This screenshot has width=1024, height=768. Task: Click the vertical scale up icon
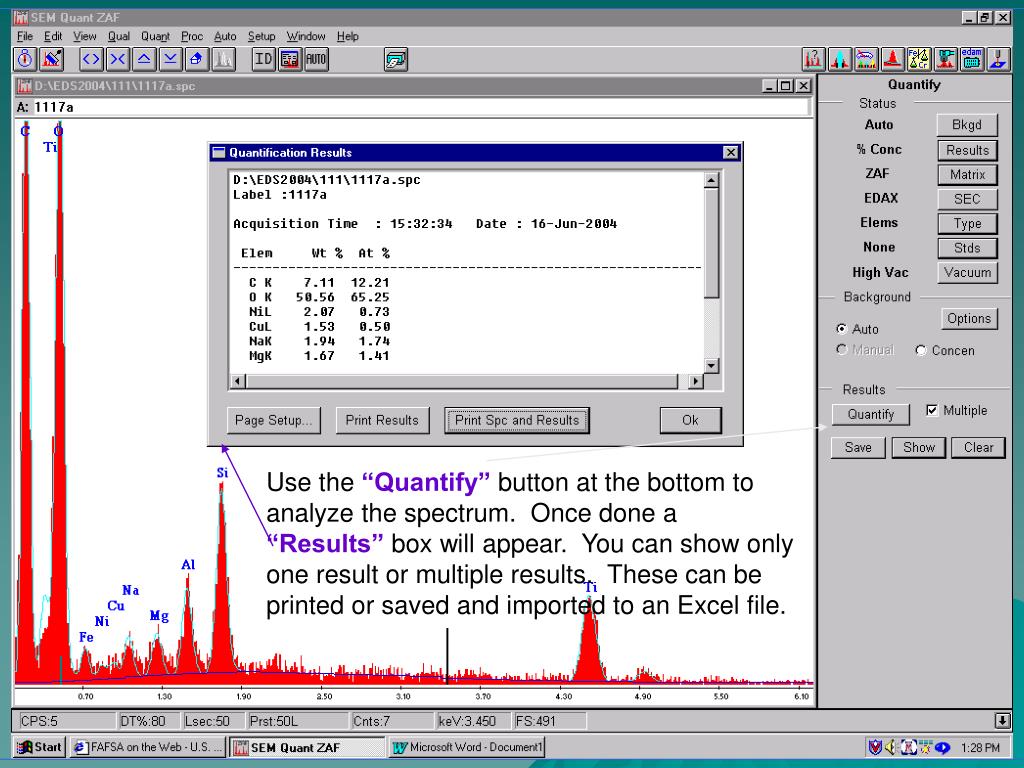point(144,59)
